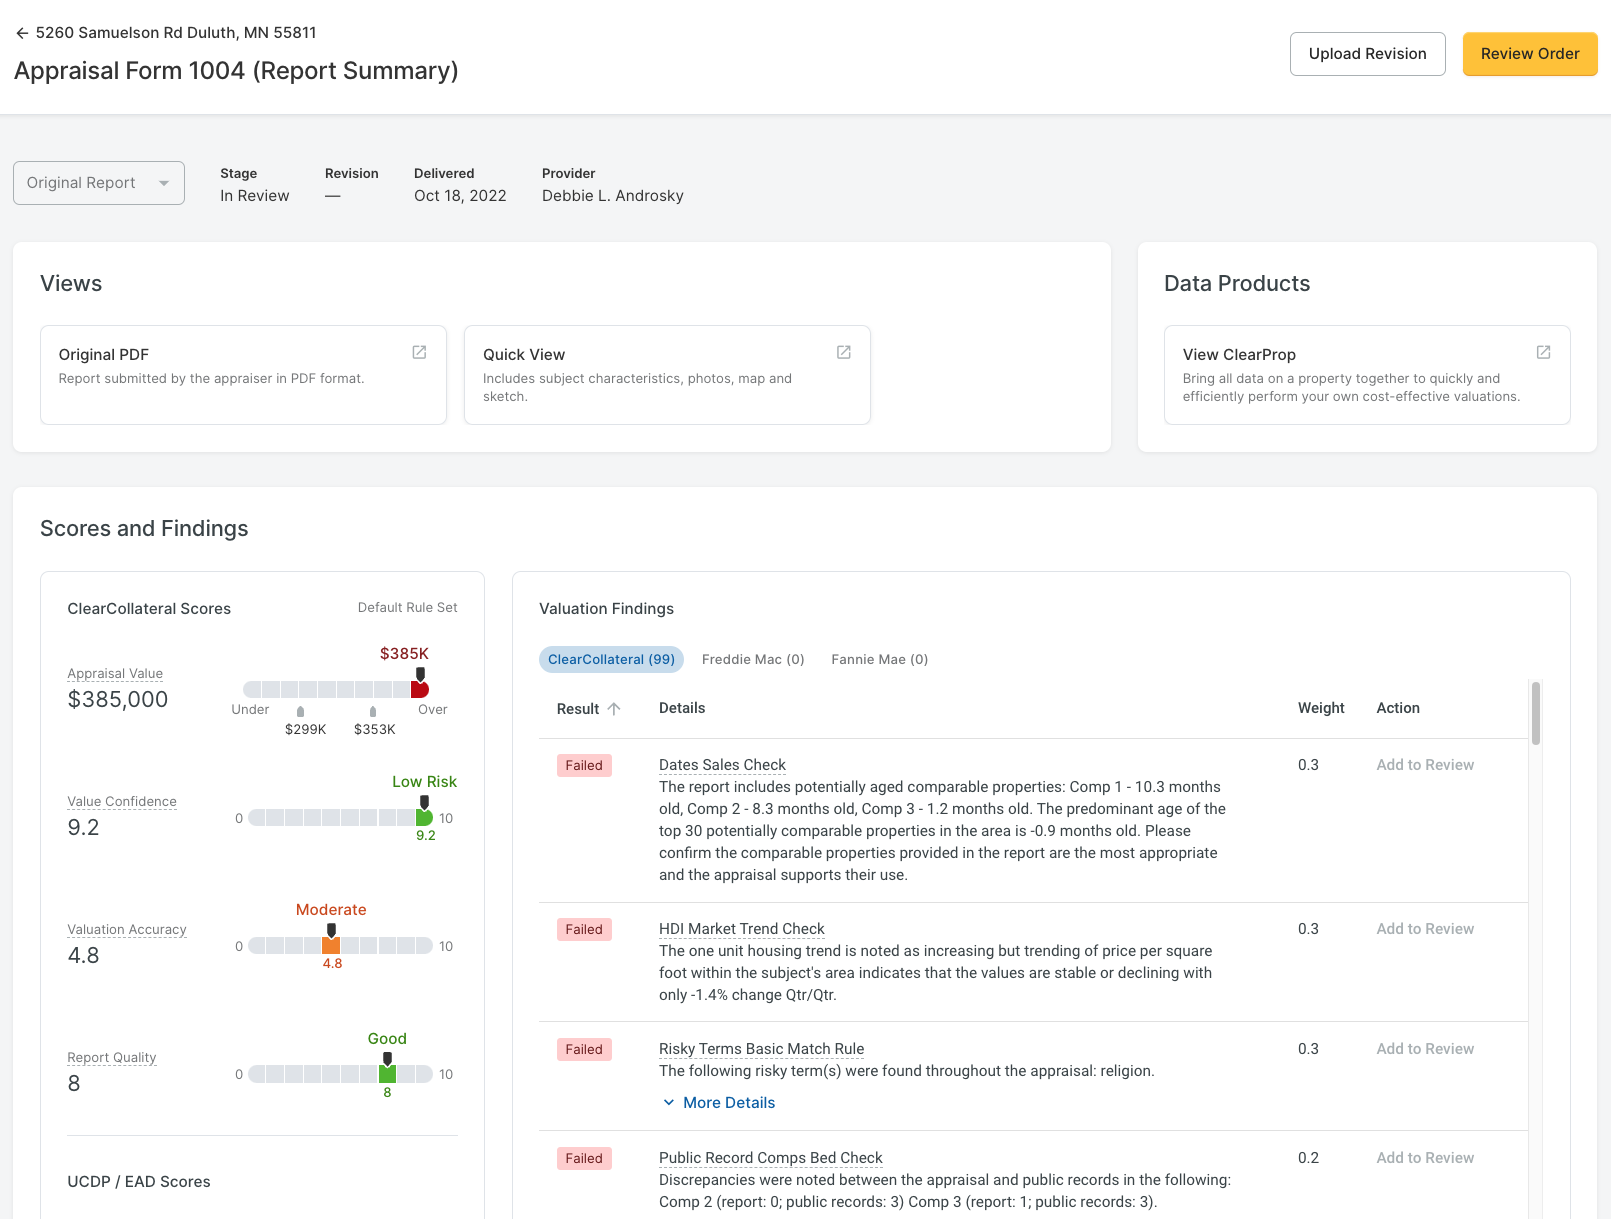Click the Valuation Findings scrollbar thumb
Image resolution: width=1611 pixels, height=1219 pixels.
[x=1535, y=713]
